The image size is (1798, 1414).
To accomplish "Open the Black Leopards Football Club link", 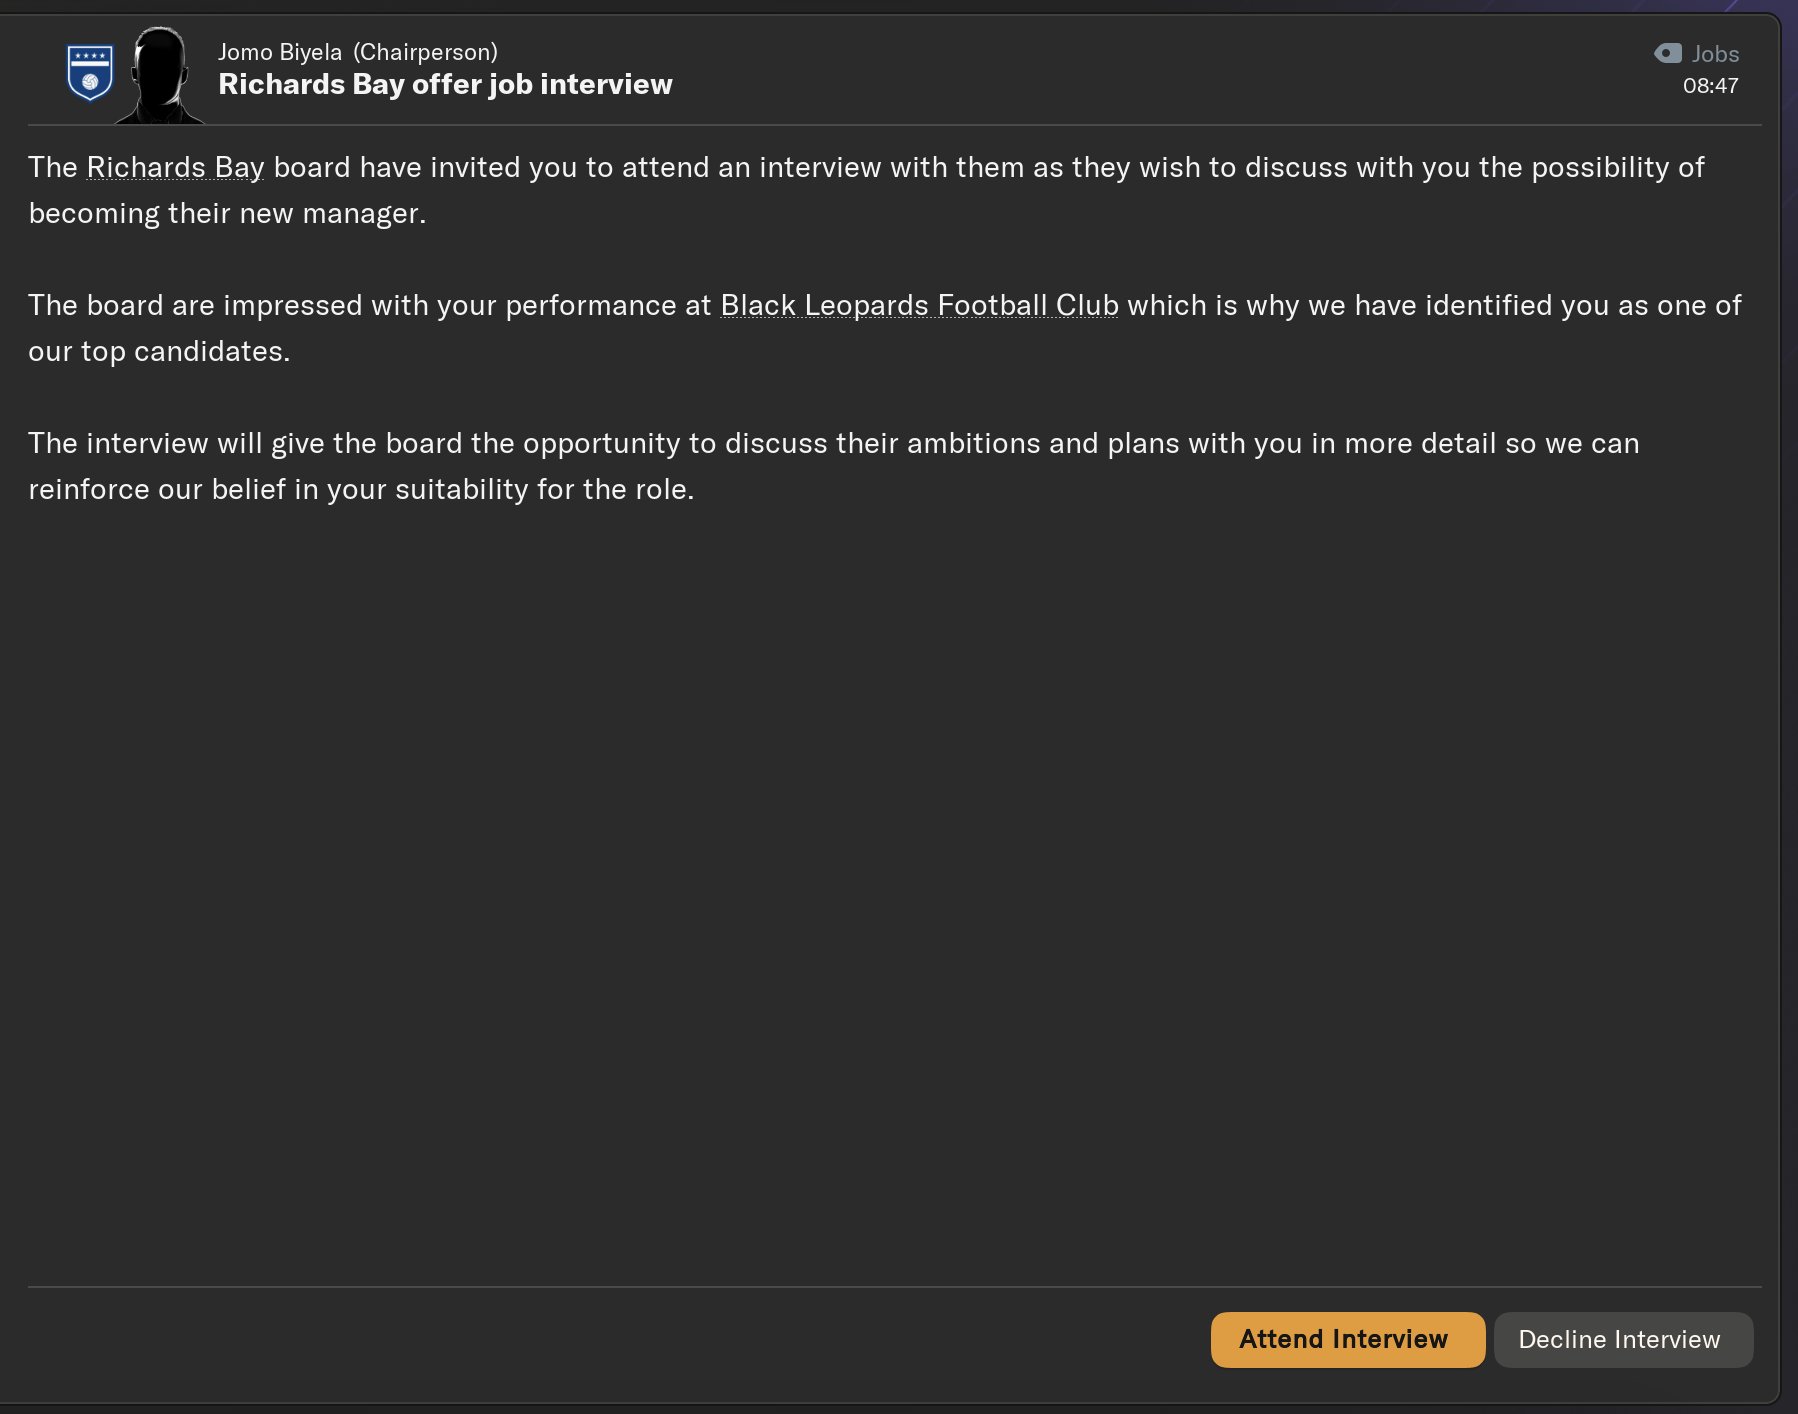I will tap(919, 305).
